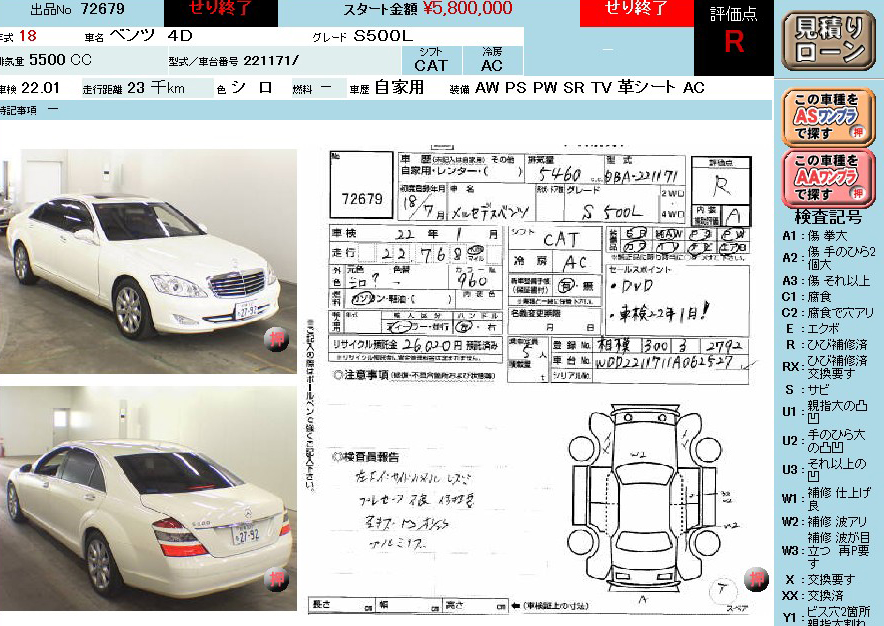
Task: Click the red R grade under 評価点
Action: click(733, 42)
